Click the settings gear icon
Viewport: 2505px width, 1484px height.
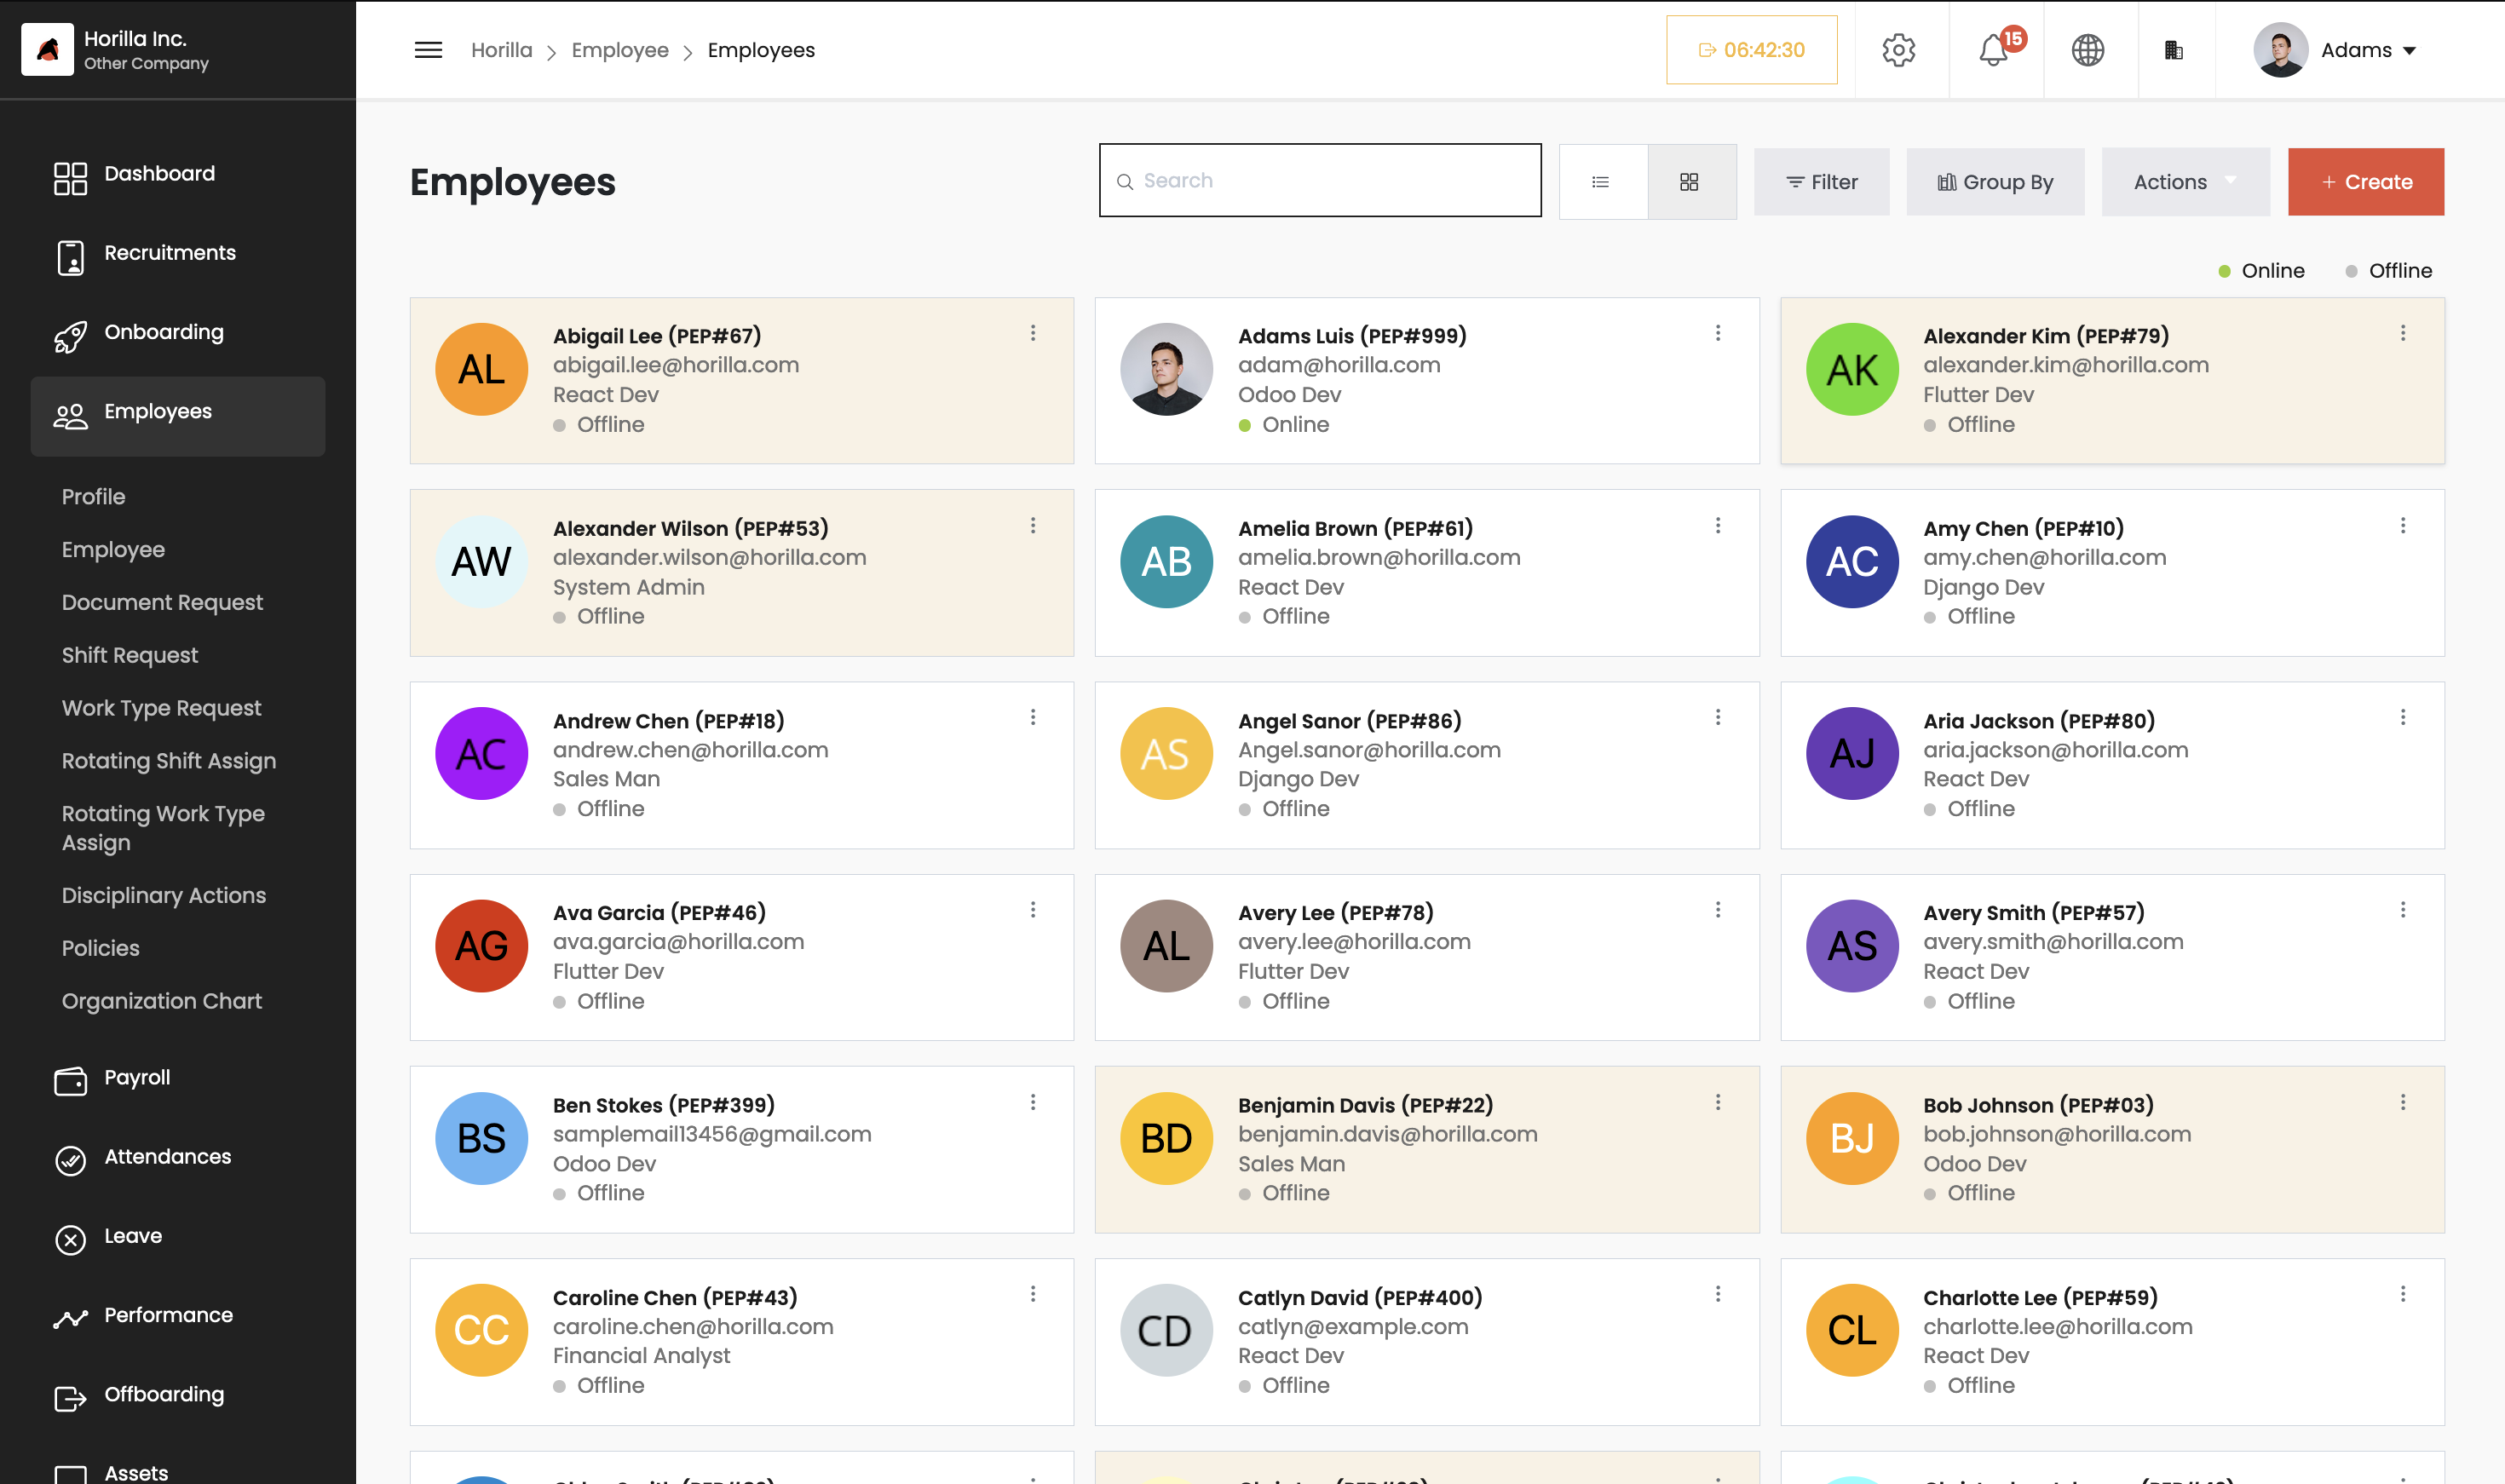(x=1899, y=50)
